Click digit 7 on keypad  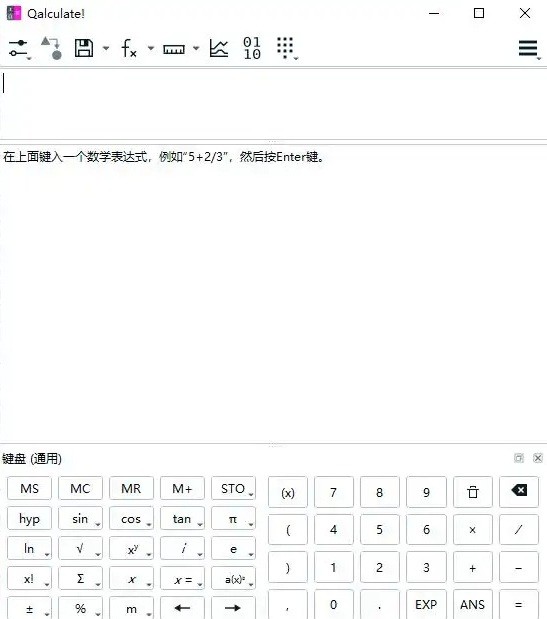334,492
